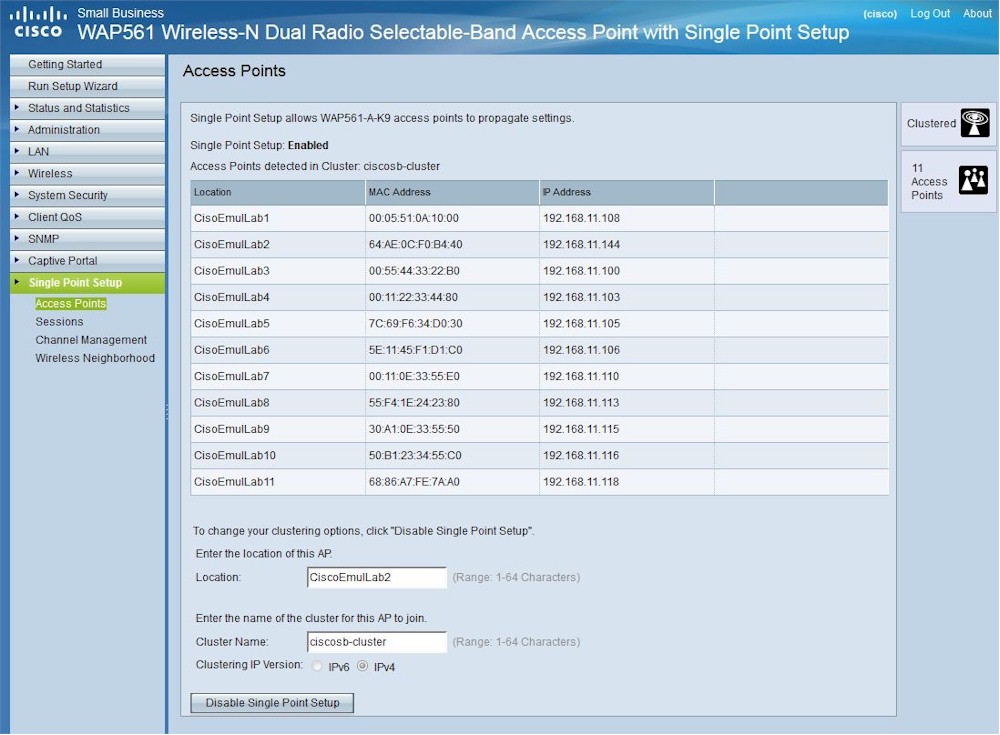Click the (cisco) username label
1000x735 pixels.
tap(880, 14)
